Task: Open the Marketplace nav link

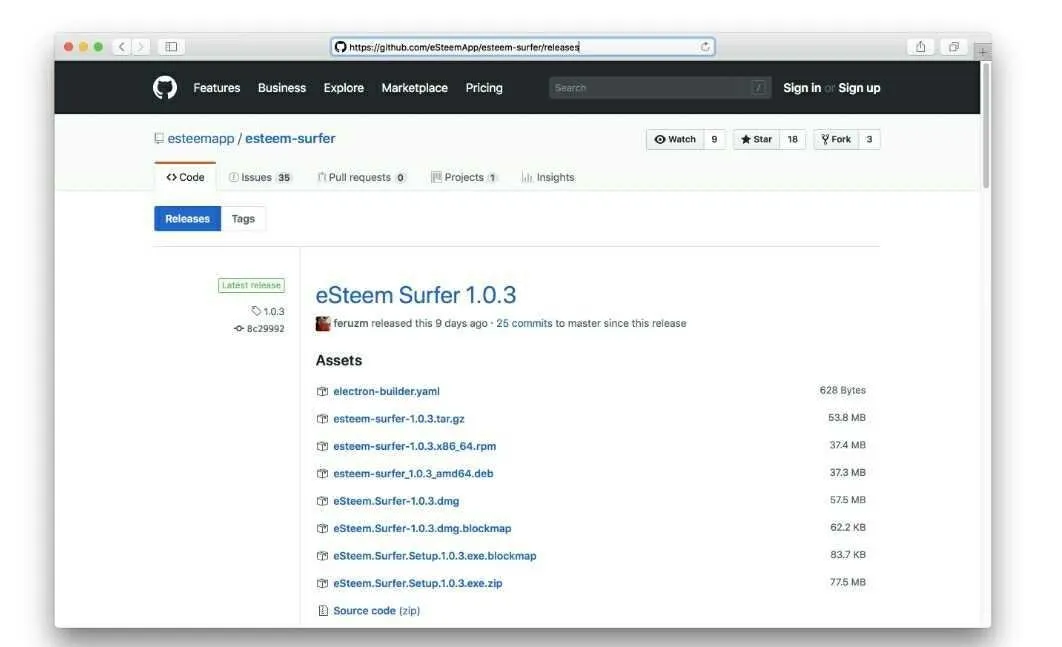Action: pos(415,88)
